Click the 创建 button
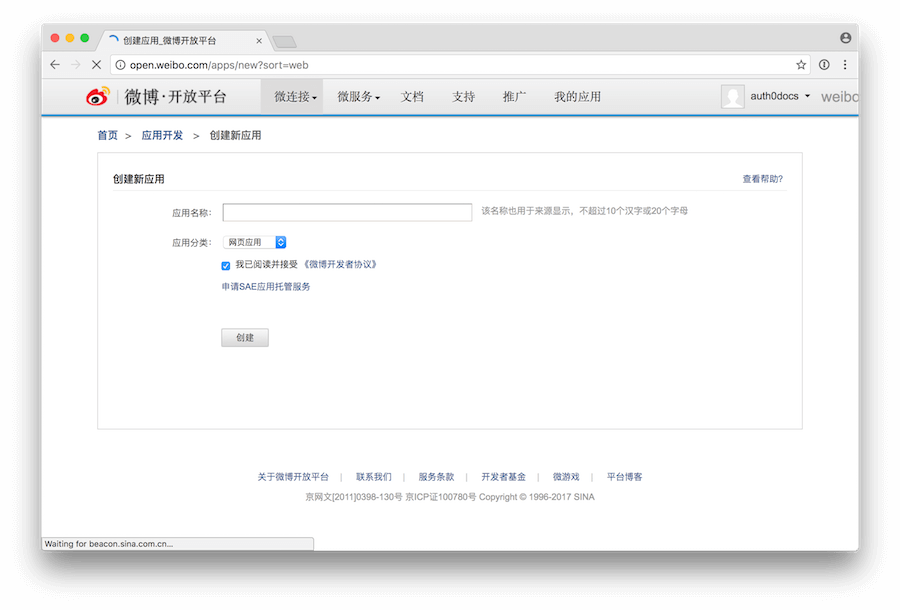Image resolution: width=900 pixels, height=610 pixels. [245, 337]
